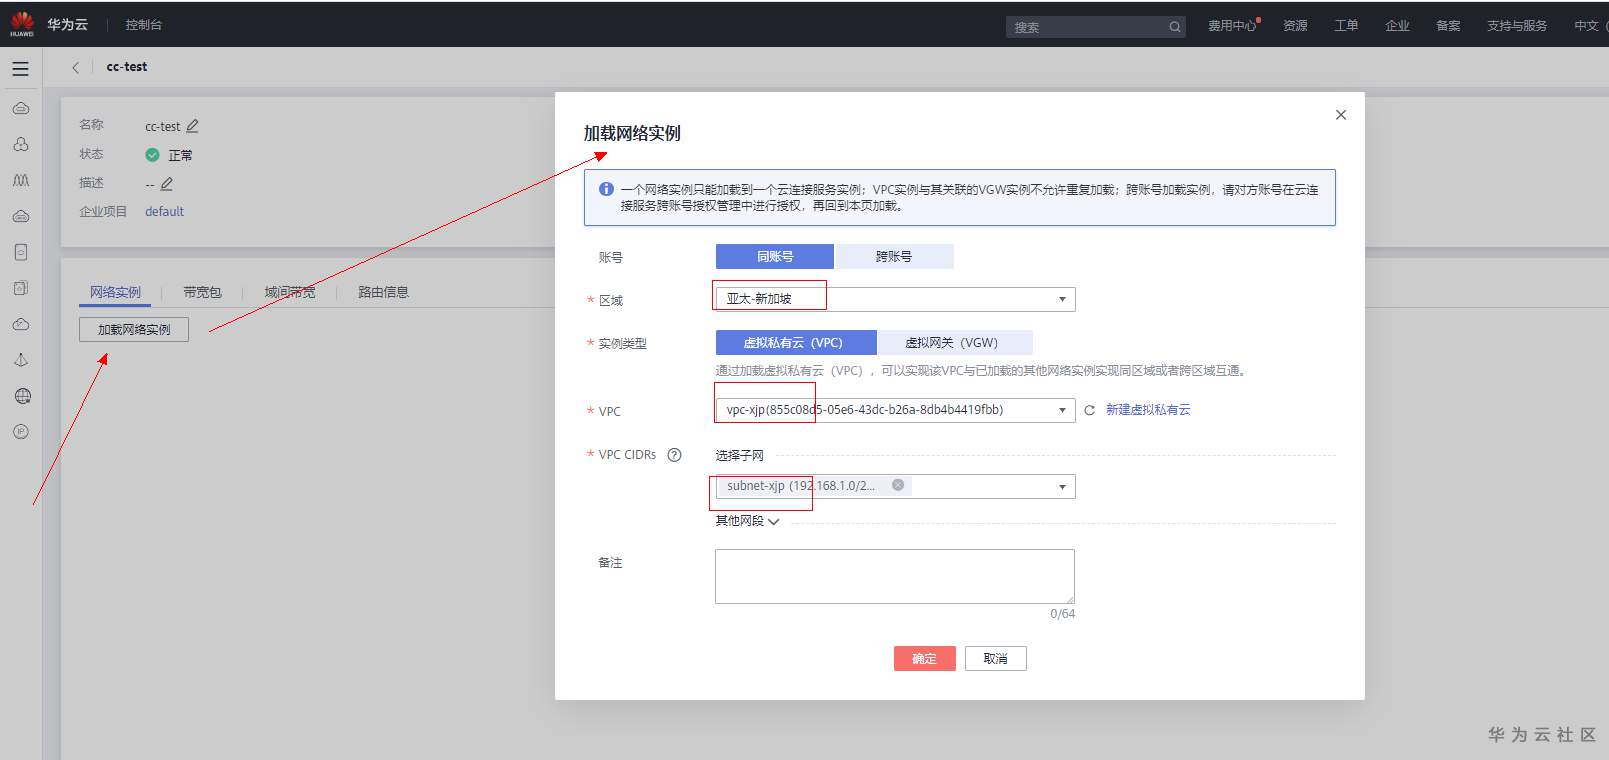Screen dimensions: 1609x760
Task: Open the VPC dropdown vpc-xjp
Action: tap(895, 410)
